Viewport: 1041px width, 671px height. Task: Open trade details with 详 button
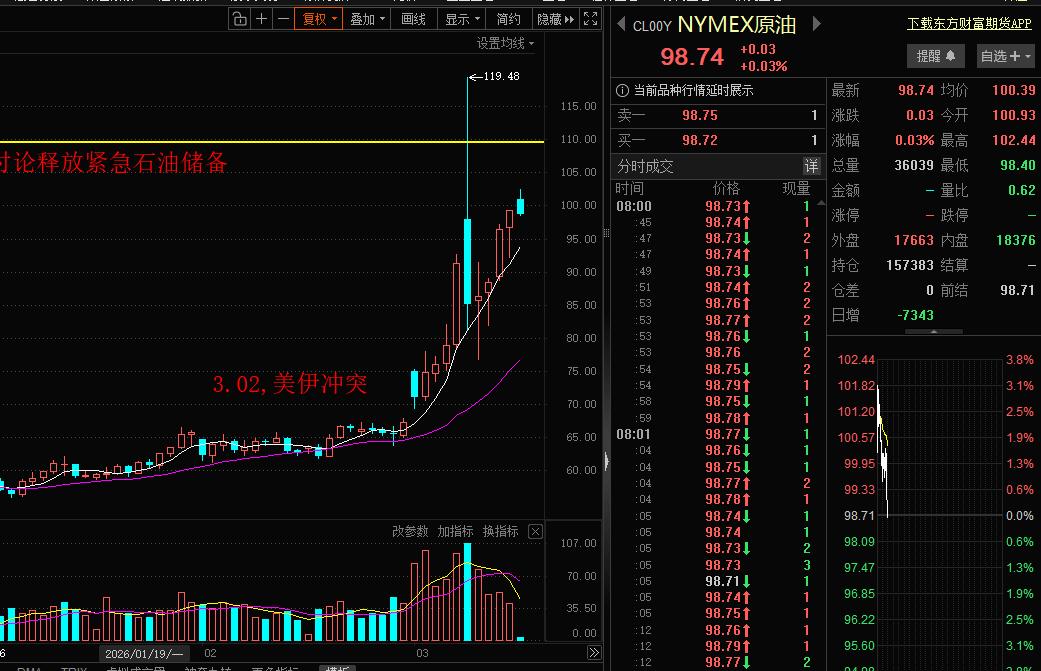811,166
